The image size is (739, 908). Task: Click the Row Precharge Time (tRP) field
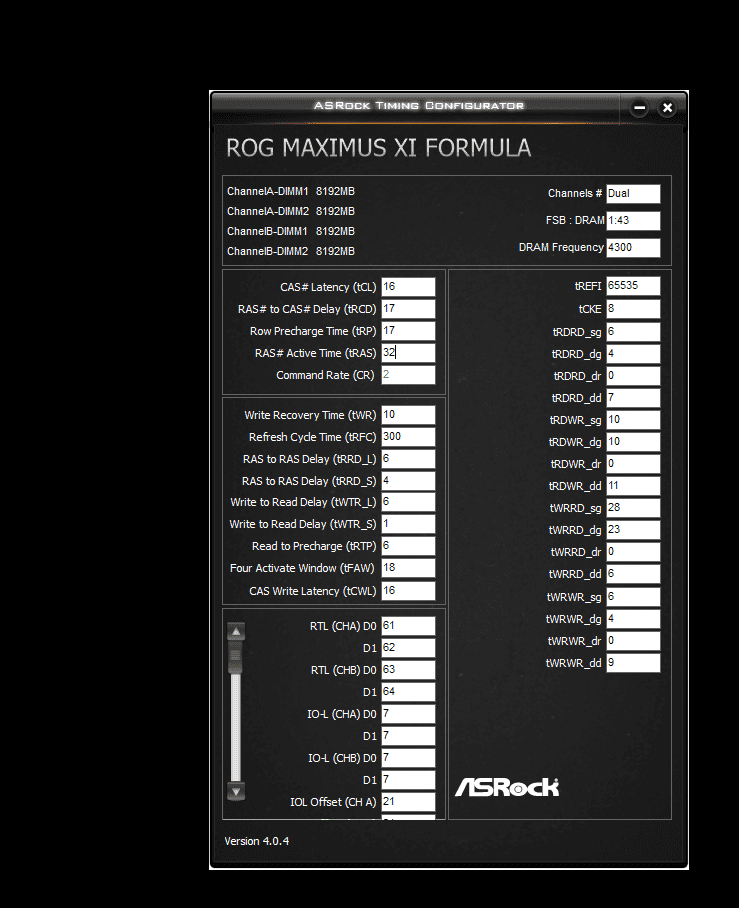408,331
